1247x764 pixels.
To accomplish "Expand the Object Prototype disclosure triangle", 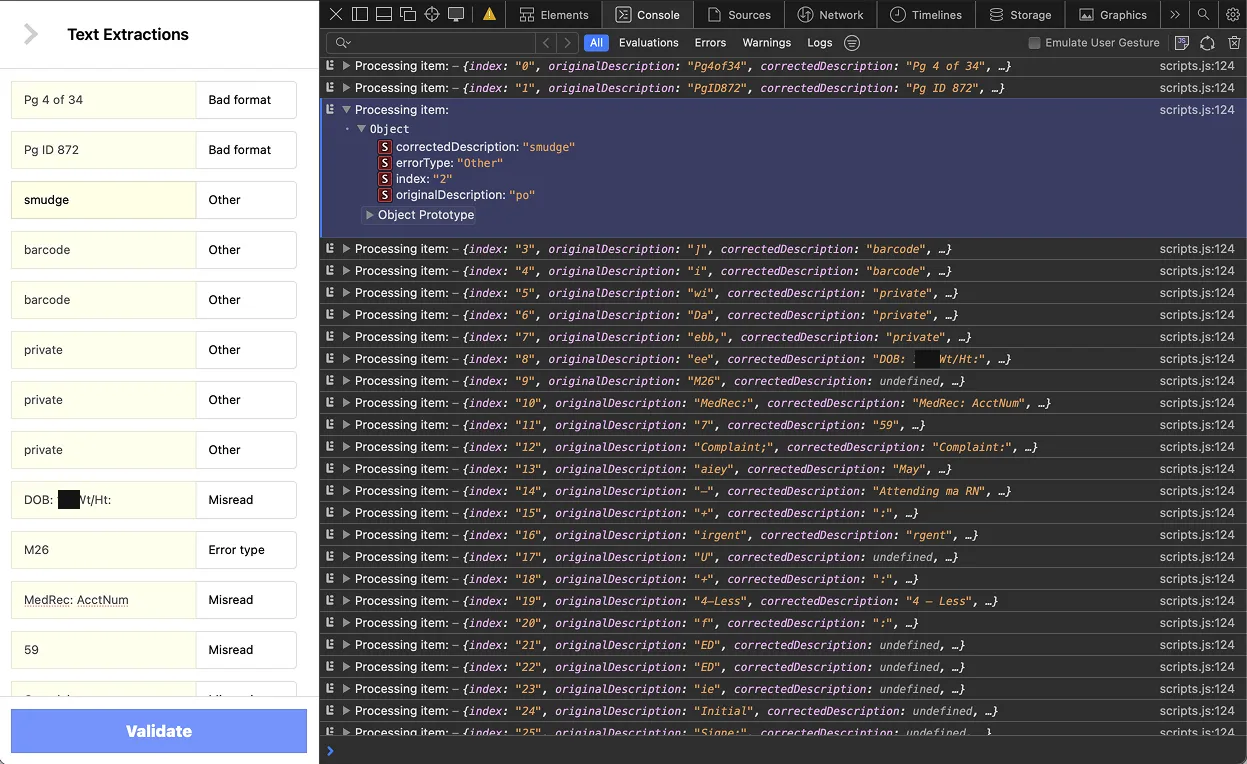I will (x=370, y=215).
